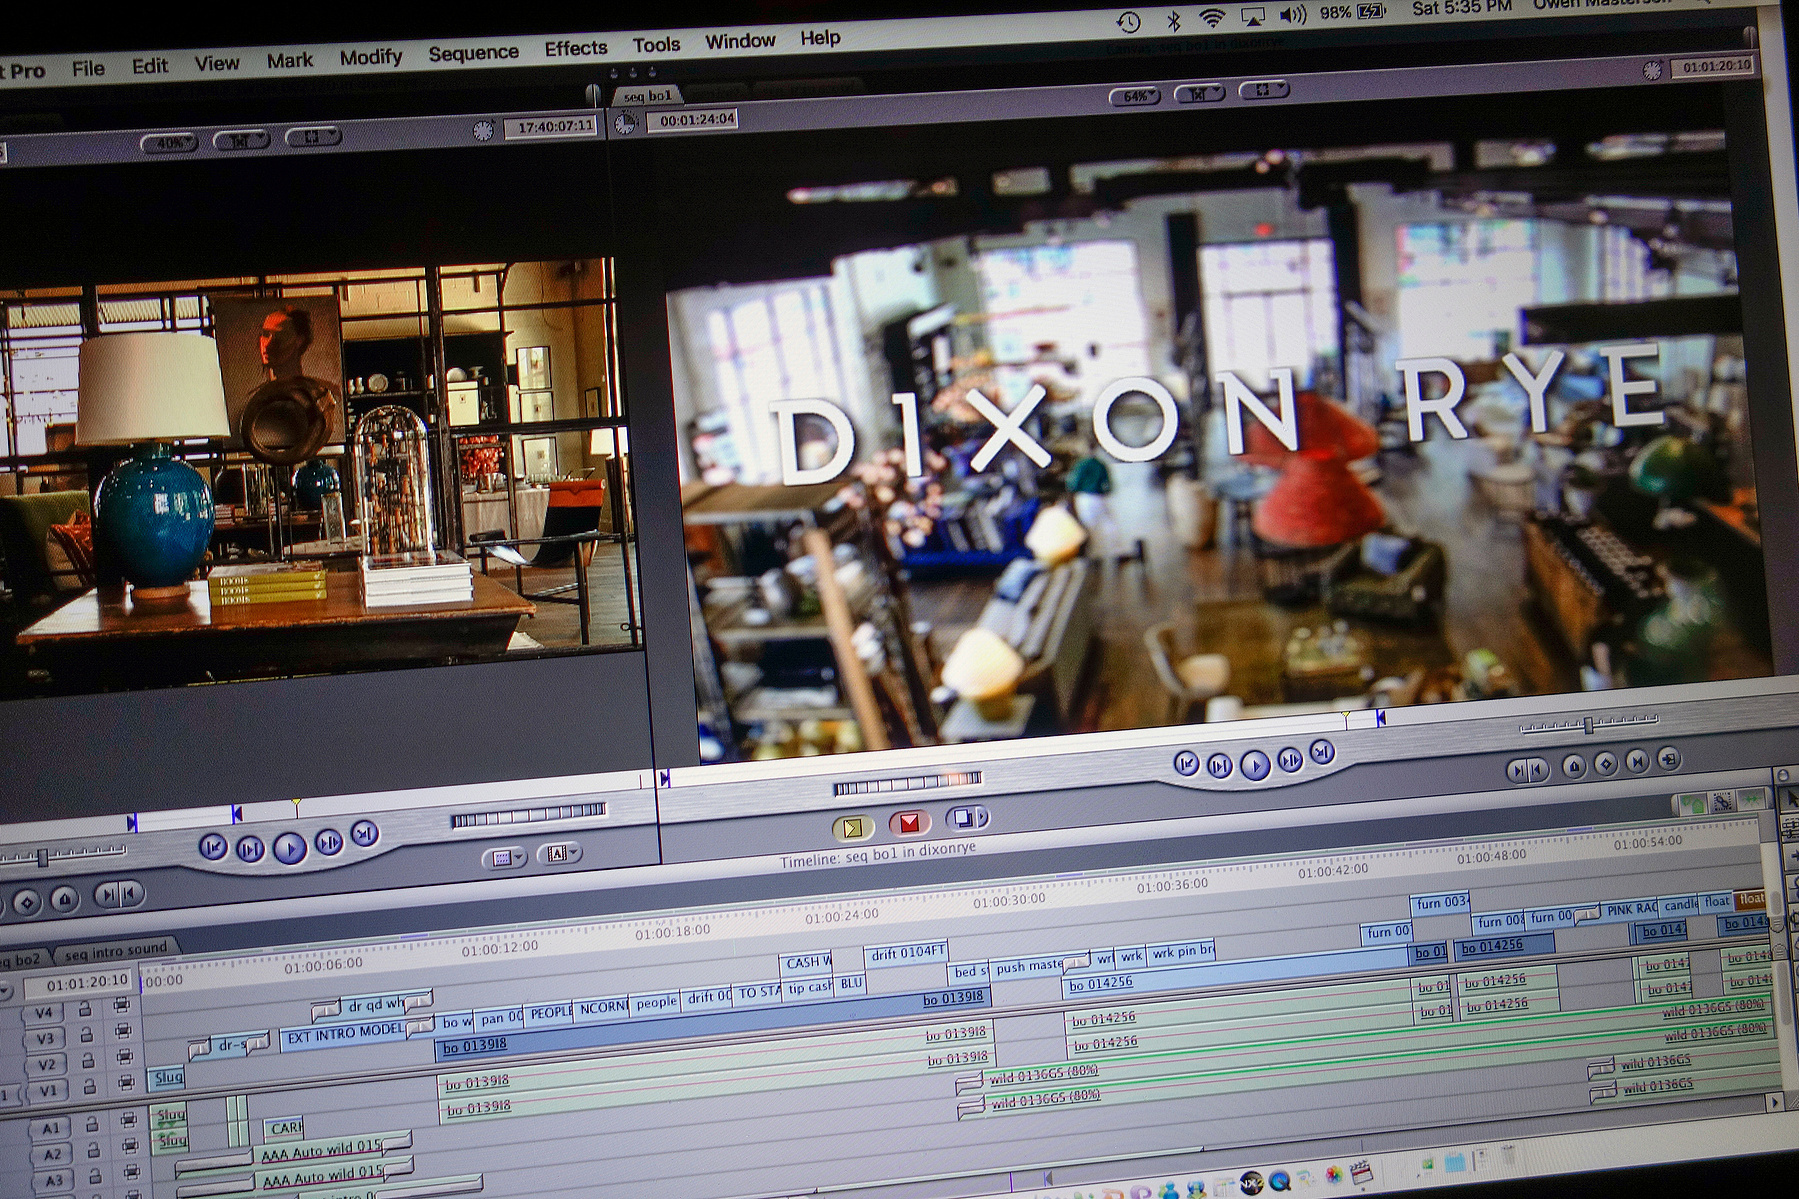Toggle Auto Select on track V4
This screenshot has height=1199, width=1799.
pyautogui.click(x=121, y=1003)
